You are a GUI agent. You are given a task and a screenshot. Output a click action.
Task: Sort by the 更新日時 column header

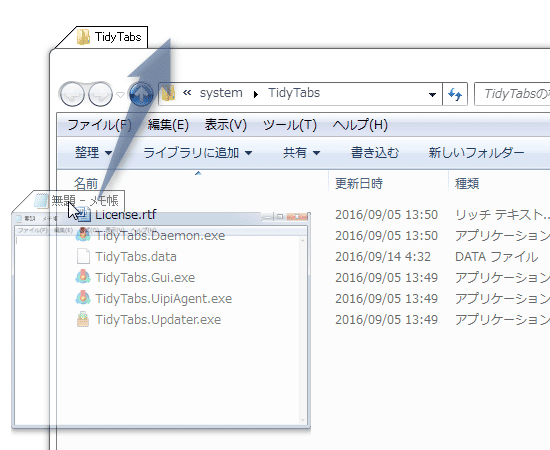(x=358, y=183)
